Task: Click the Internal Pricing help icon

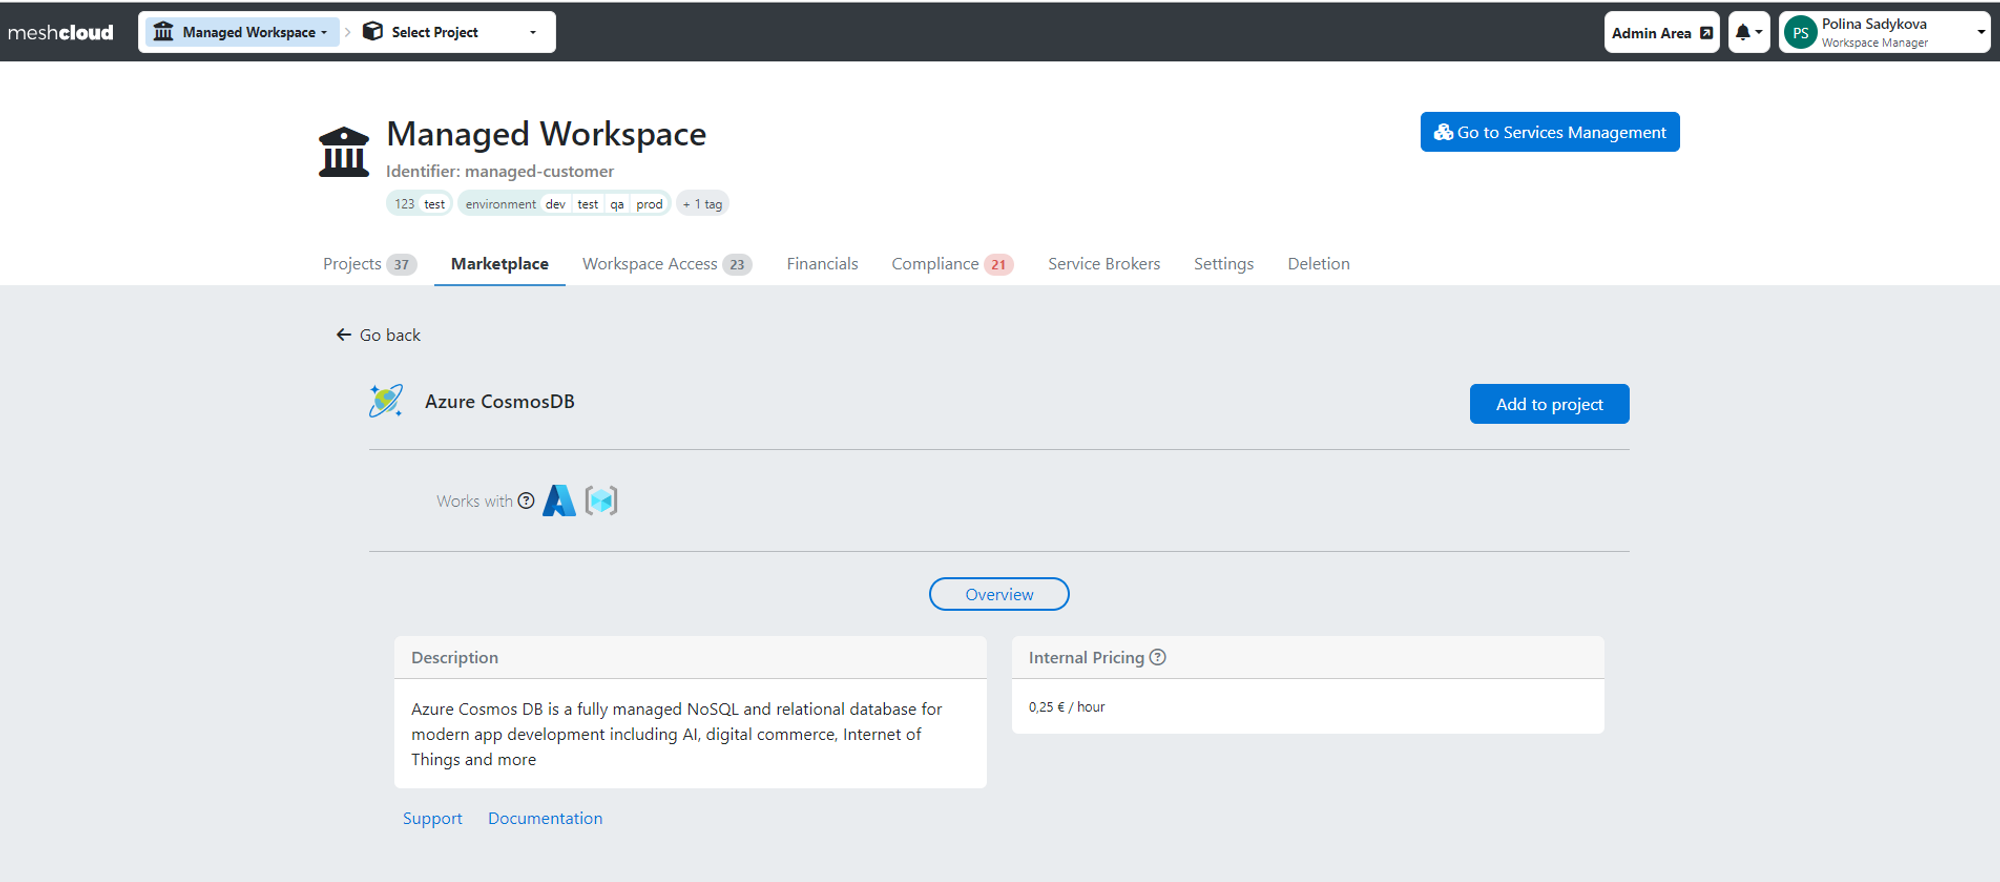Action: (x=1158, y=657)
